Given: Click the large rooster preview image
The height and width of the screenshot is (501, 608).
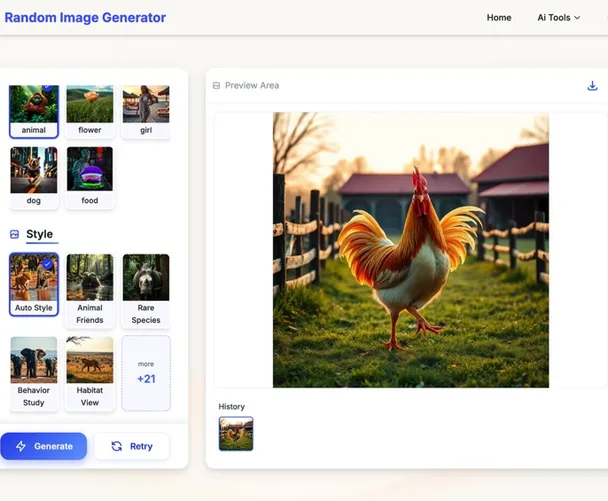Looking at the screenshot, I should point(411,250).
